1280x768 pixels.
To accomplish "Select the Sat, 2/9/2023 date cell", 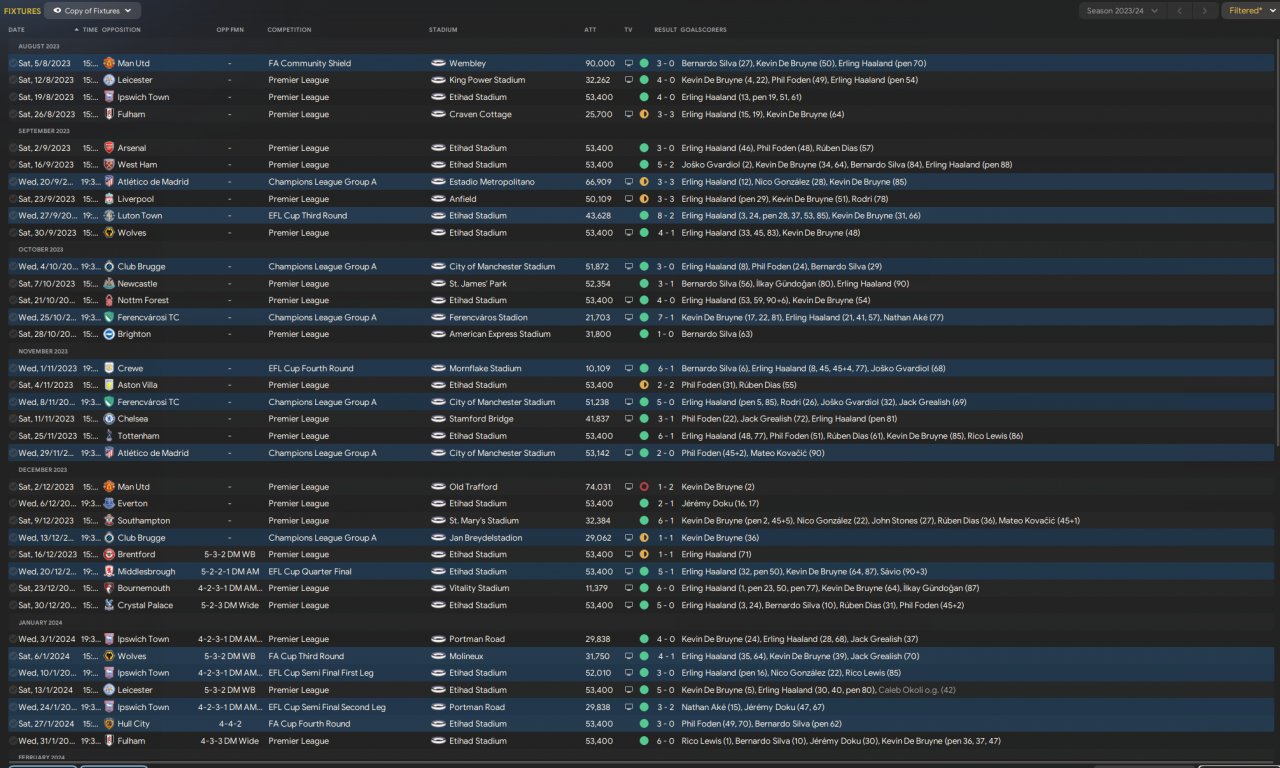I will pyautogui.click(x=44, y=148).
